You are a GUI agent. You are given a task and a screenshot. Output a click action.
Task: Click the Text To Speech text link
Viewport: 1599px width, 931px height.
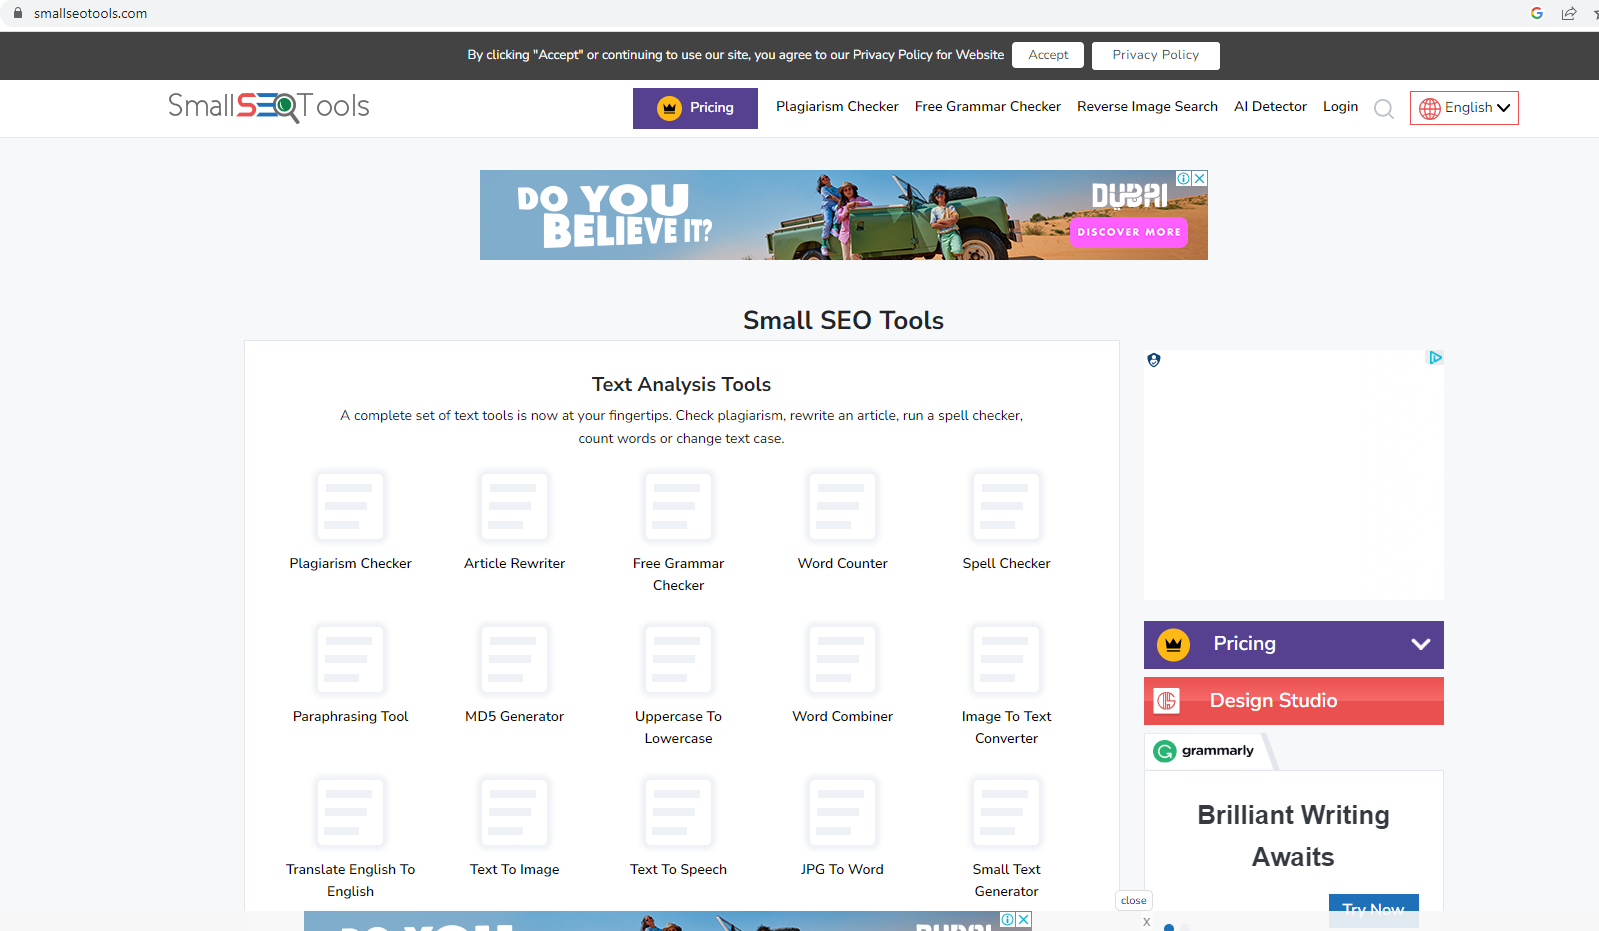pos(678,869)
